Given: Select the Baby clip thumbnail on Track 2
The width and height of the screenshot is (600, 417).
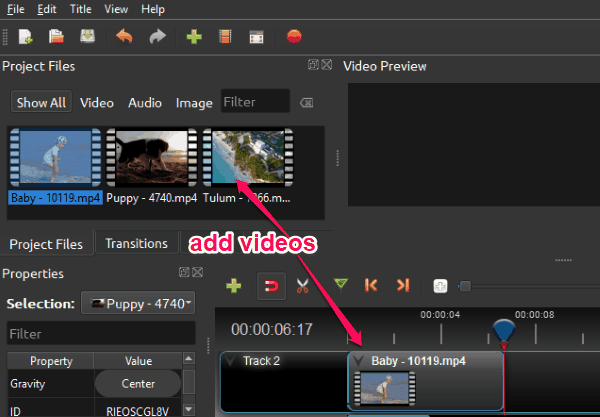Looking at the screenshot, I should tap(385, 388).
